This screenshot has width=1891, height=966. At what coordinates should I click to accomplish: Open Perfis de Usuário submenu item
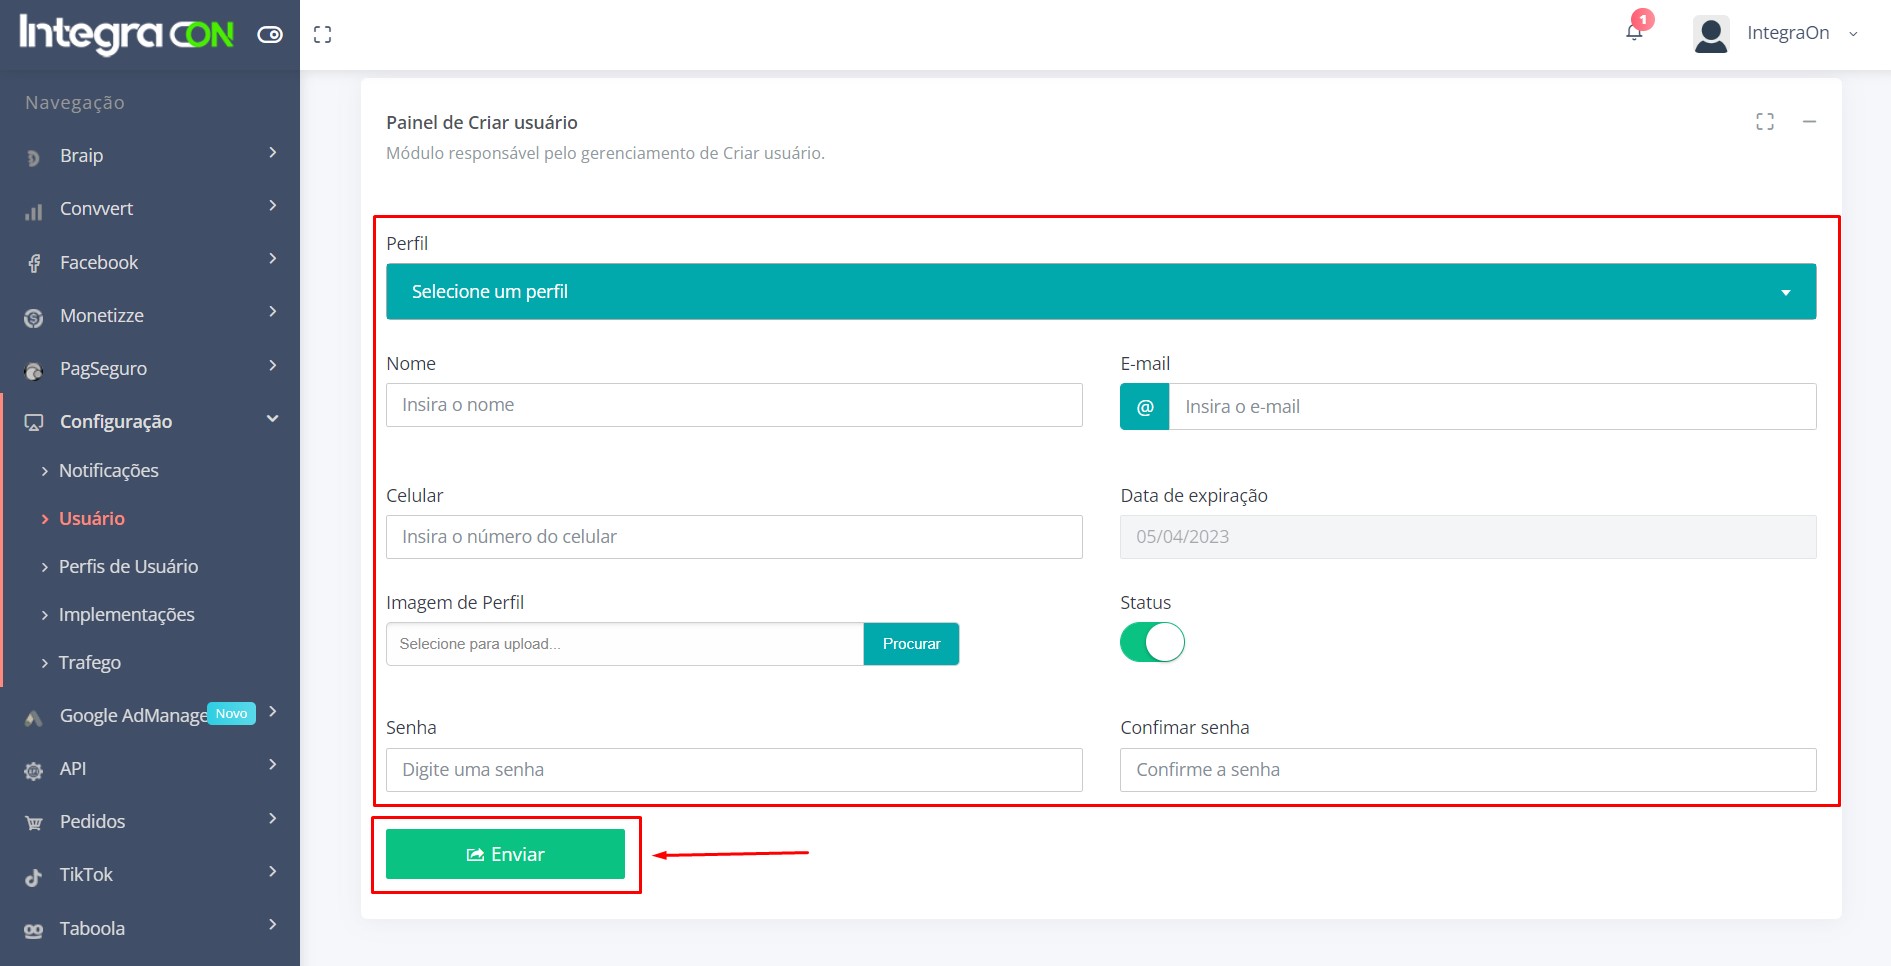point(128,567)
